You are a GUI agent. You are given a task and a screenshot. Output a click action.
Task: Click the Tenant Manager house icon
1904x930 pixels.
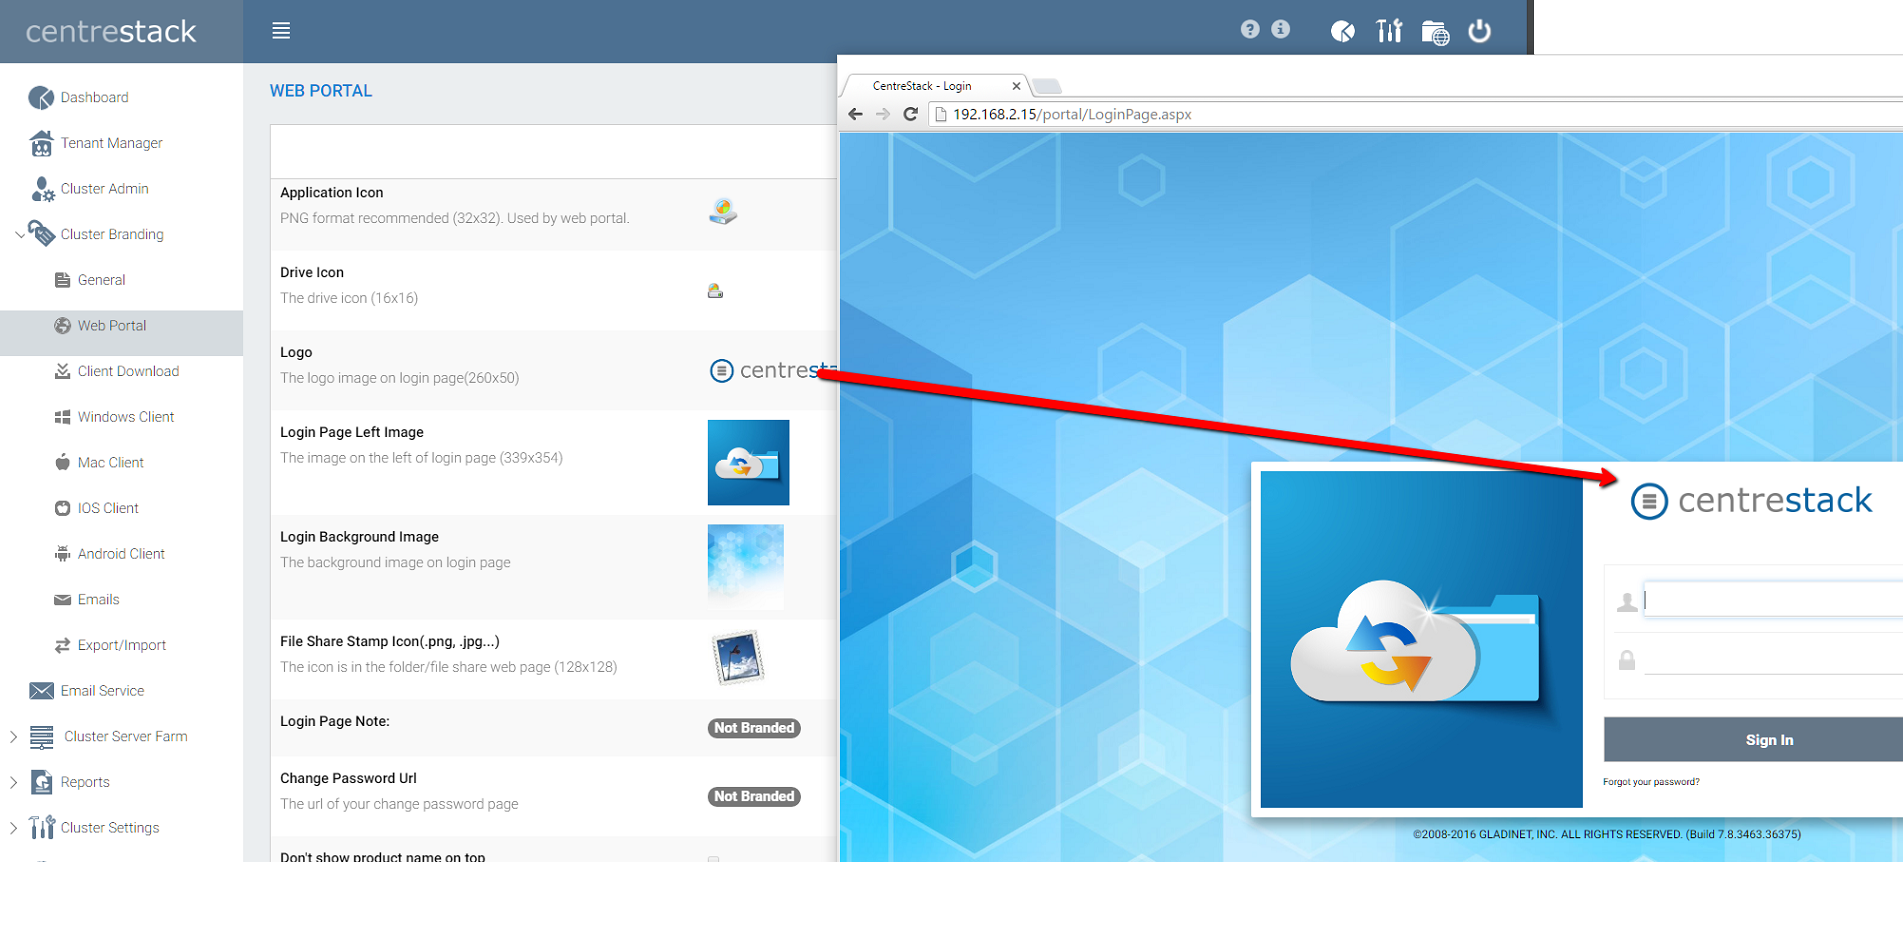pyautogui.click(x=41, y=143)
